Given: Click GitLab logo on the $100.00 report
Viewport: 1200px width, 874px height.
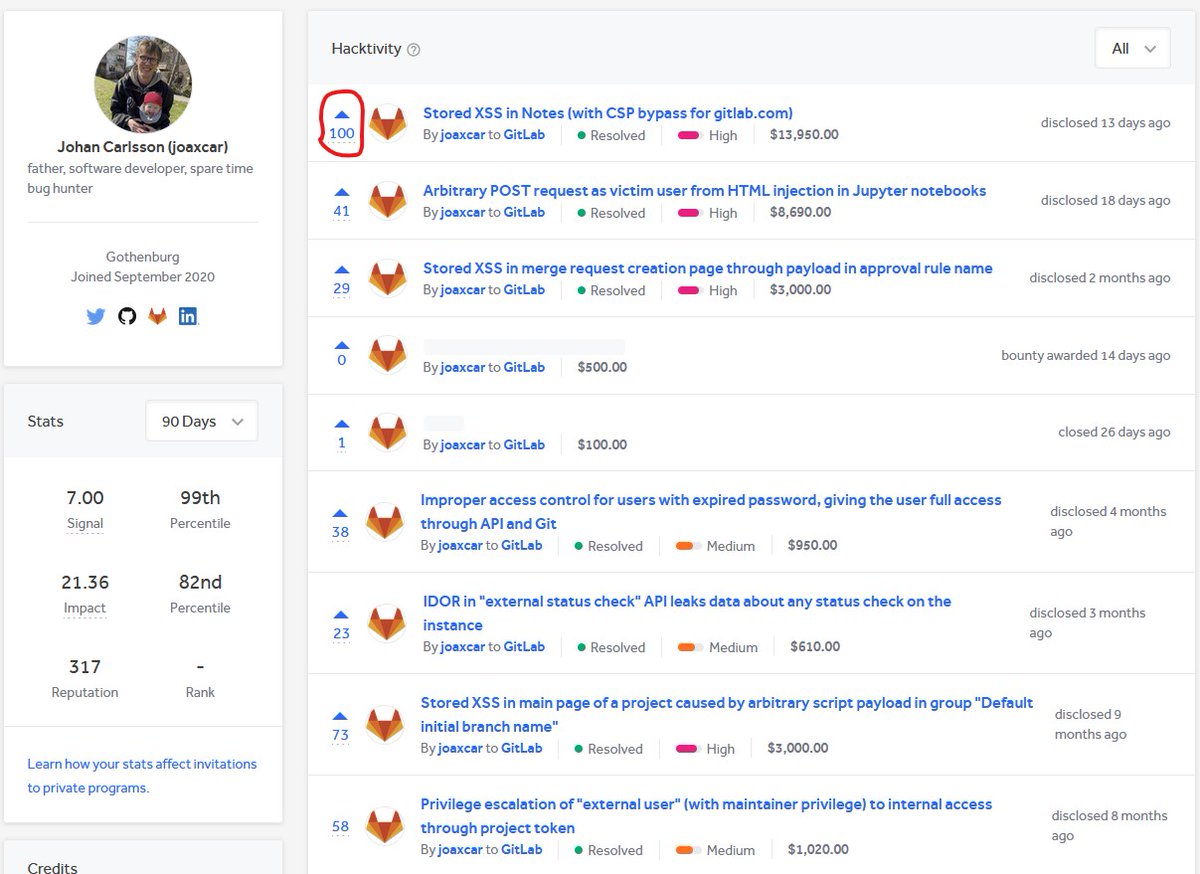Looking at the screenshot, I should [x=387, y=432].
